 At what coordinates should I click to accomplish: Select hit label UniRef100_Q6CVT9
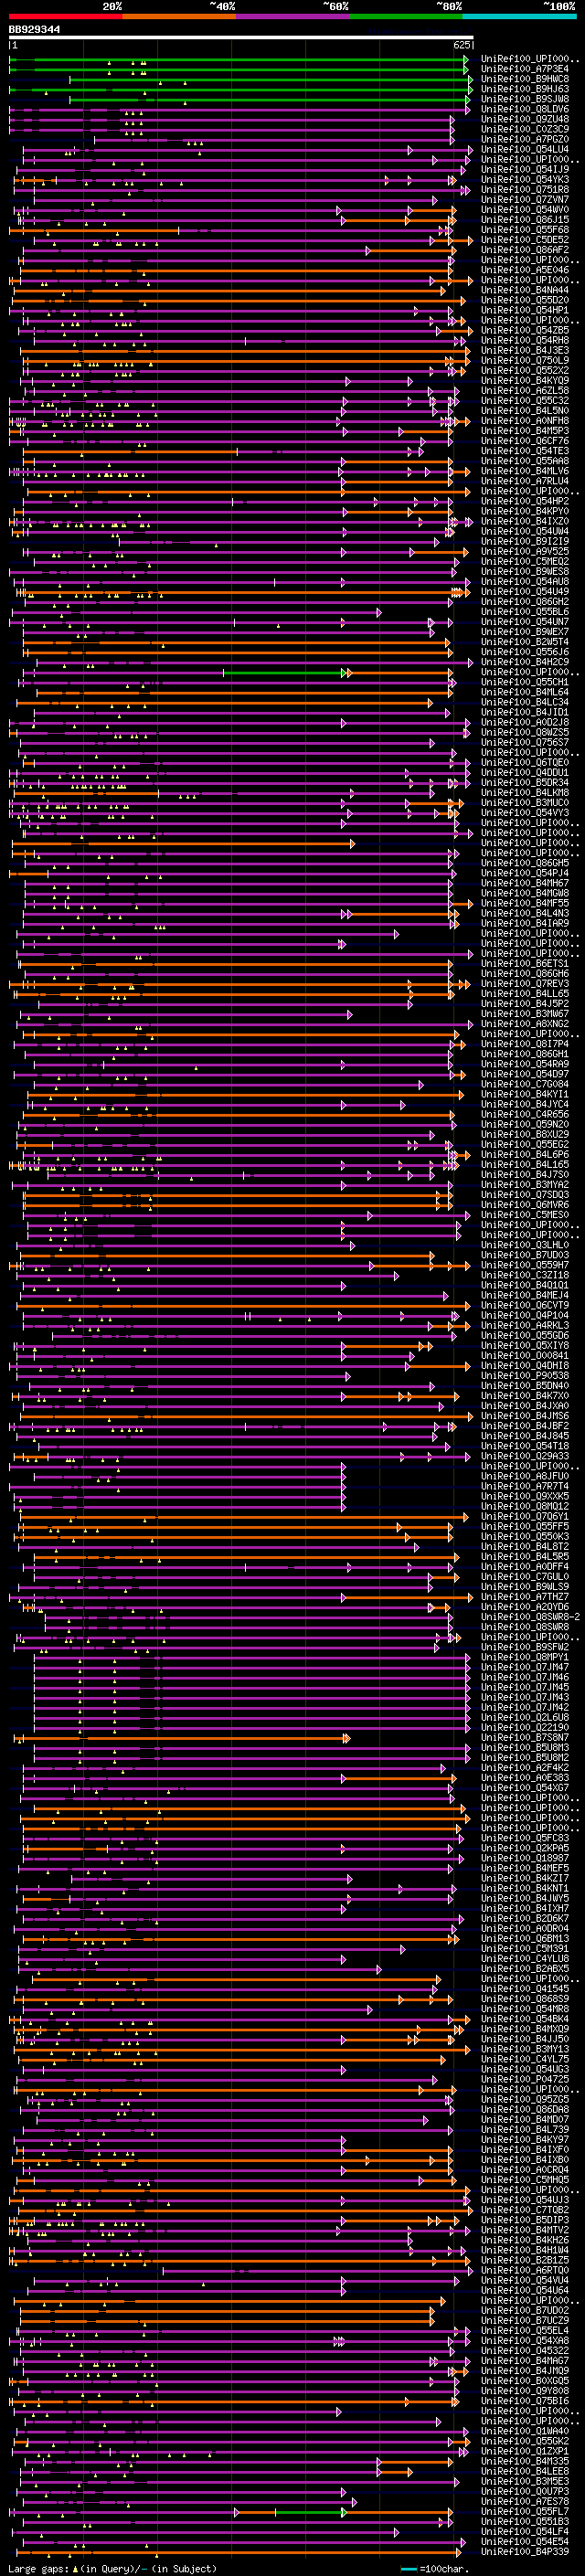click(x=525, y=1305)
